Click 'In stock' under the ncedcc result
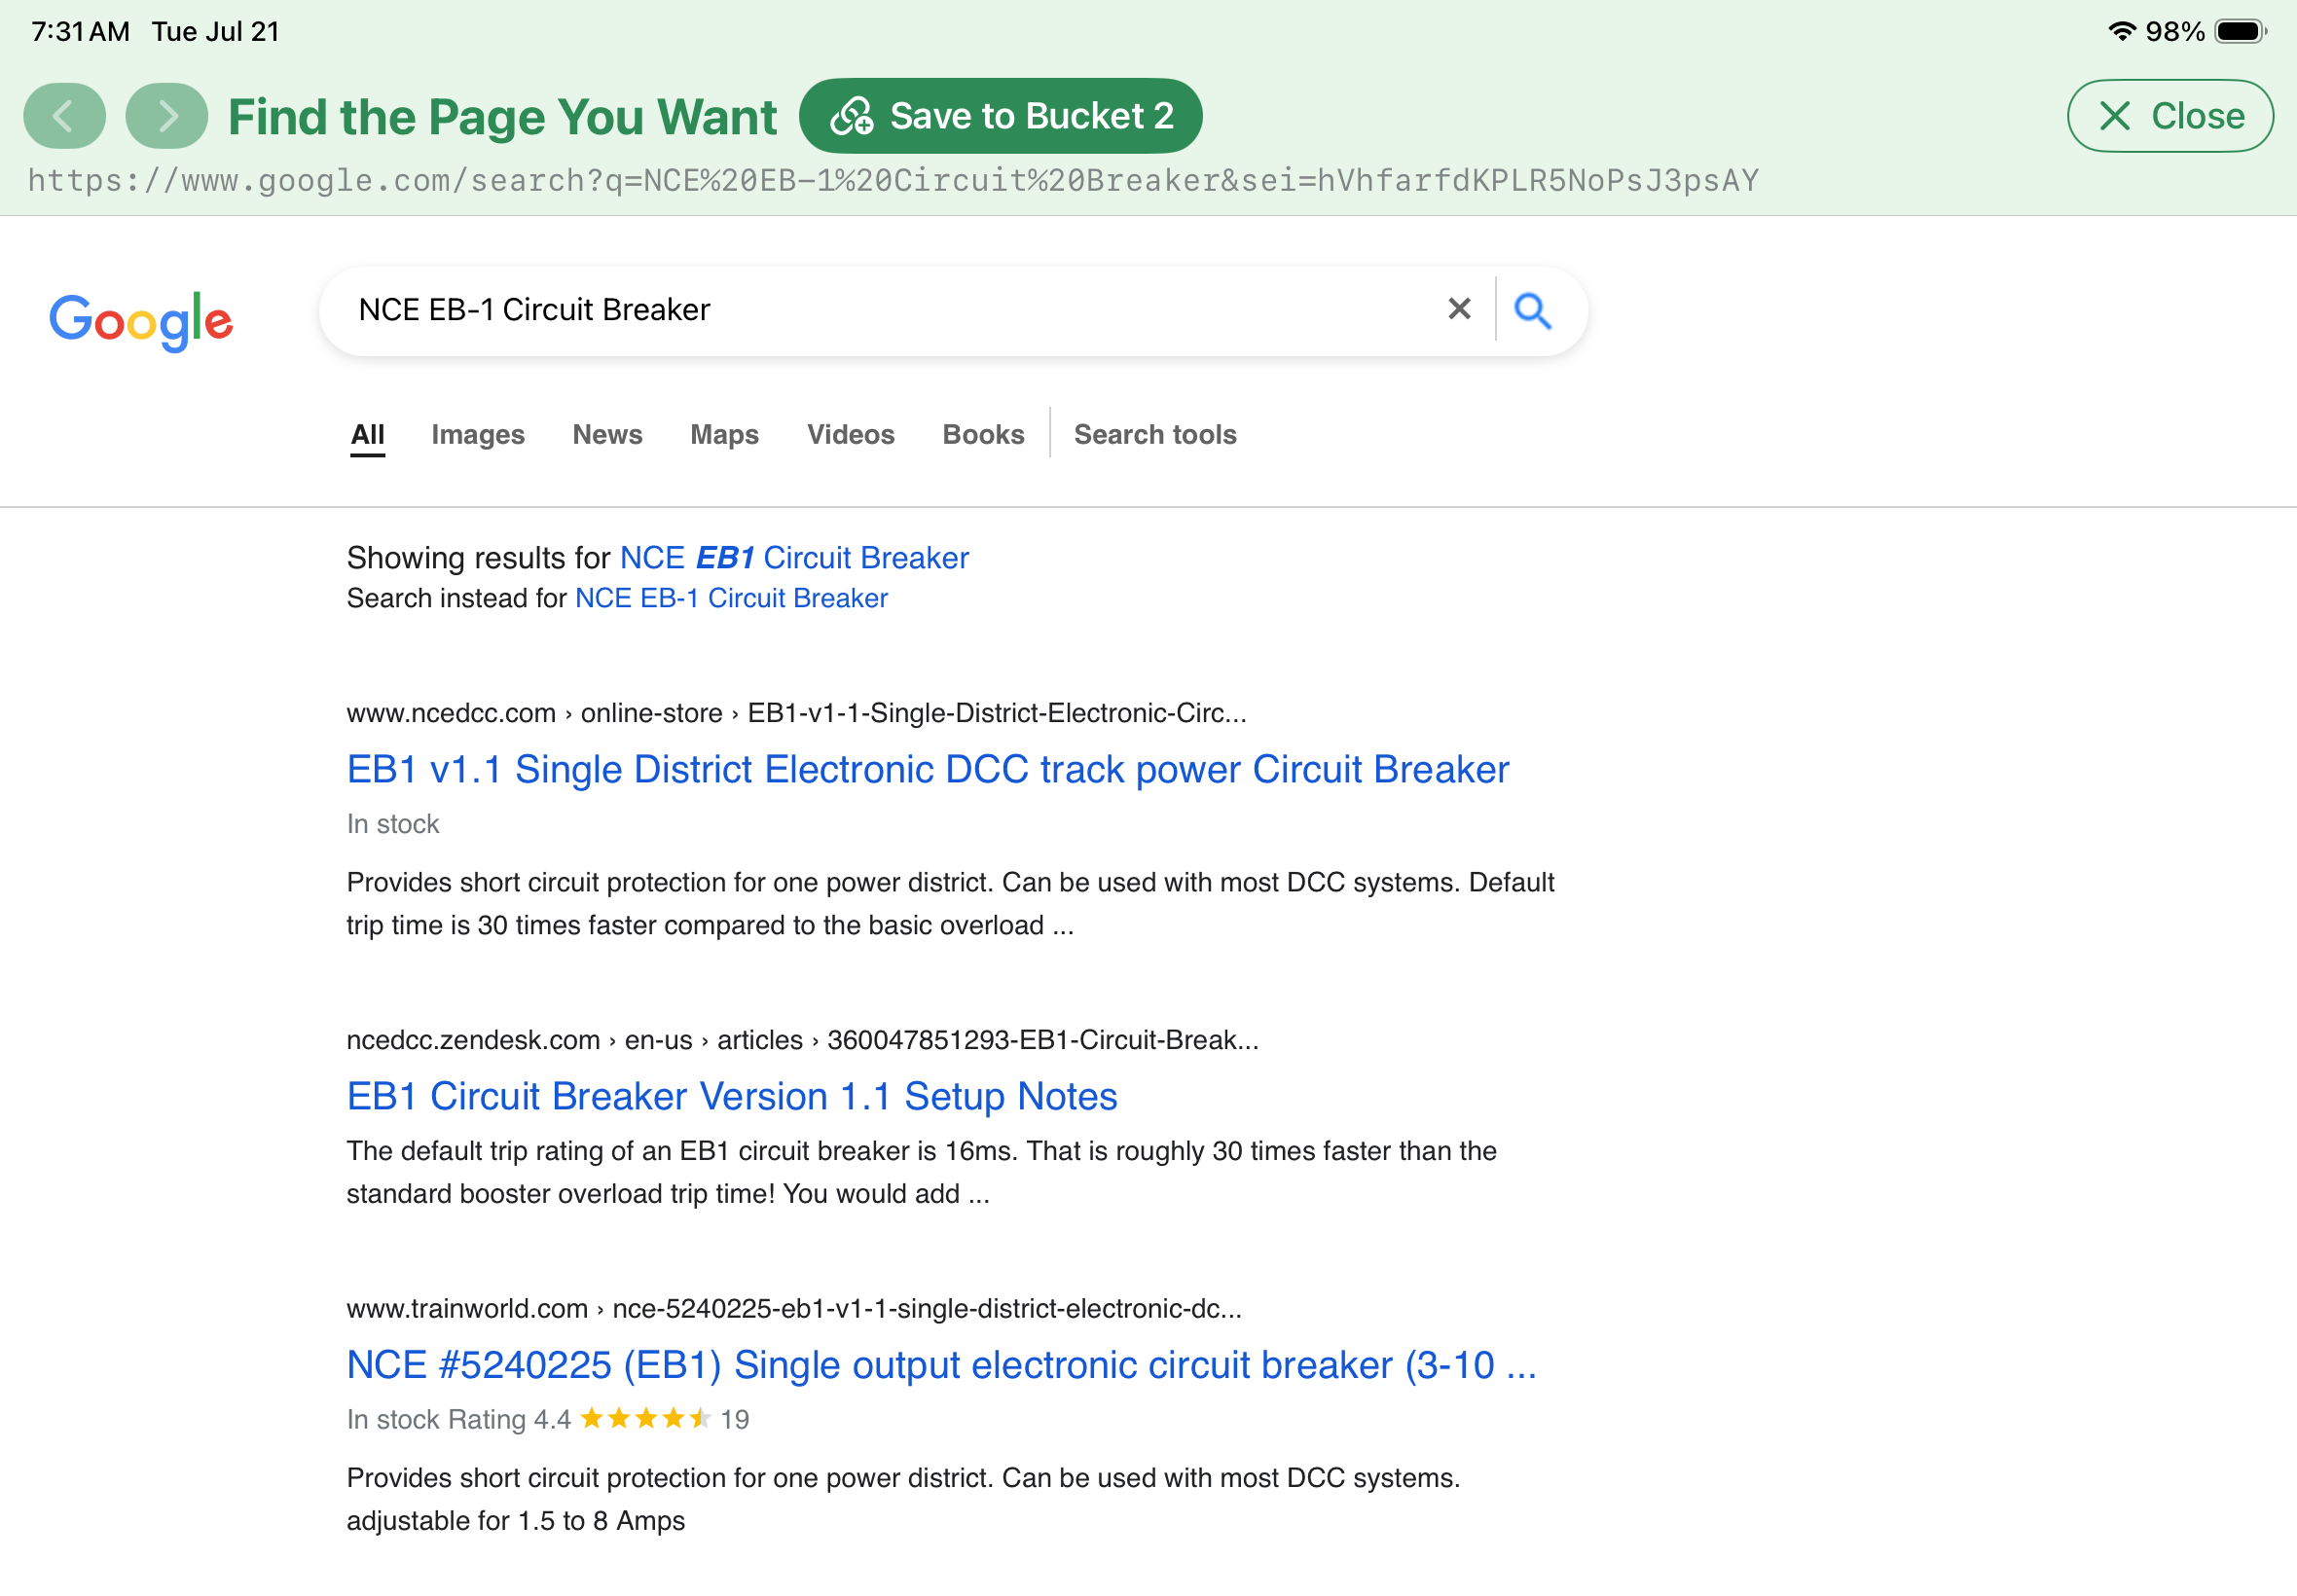 point(392,824)
